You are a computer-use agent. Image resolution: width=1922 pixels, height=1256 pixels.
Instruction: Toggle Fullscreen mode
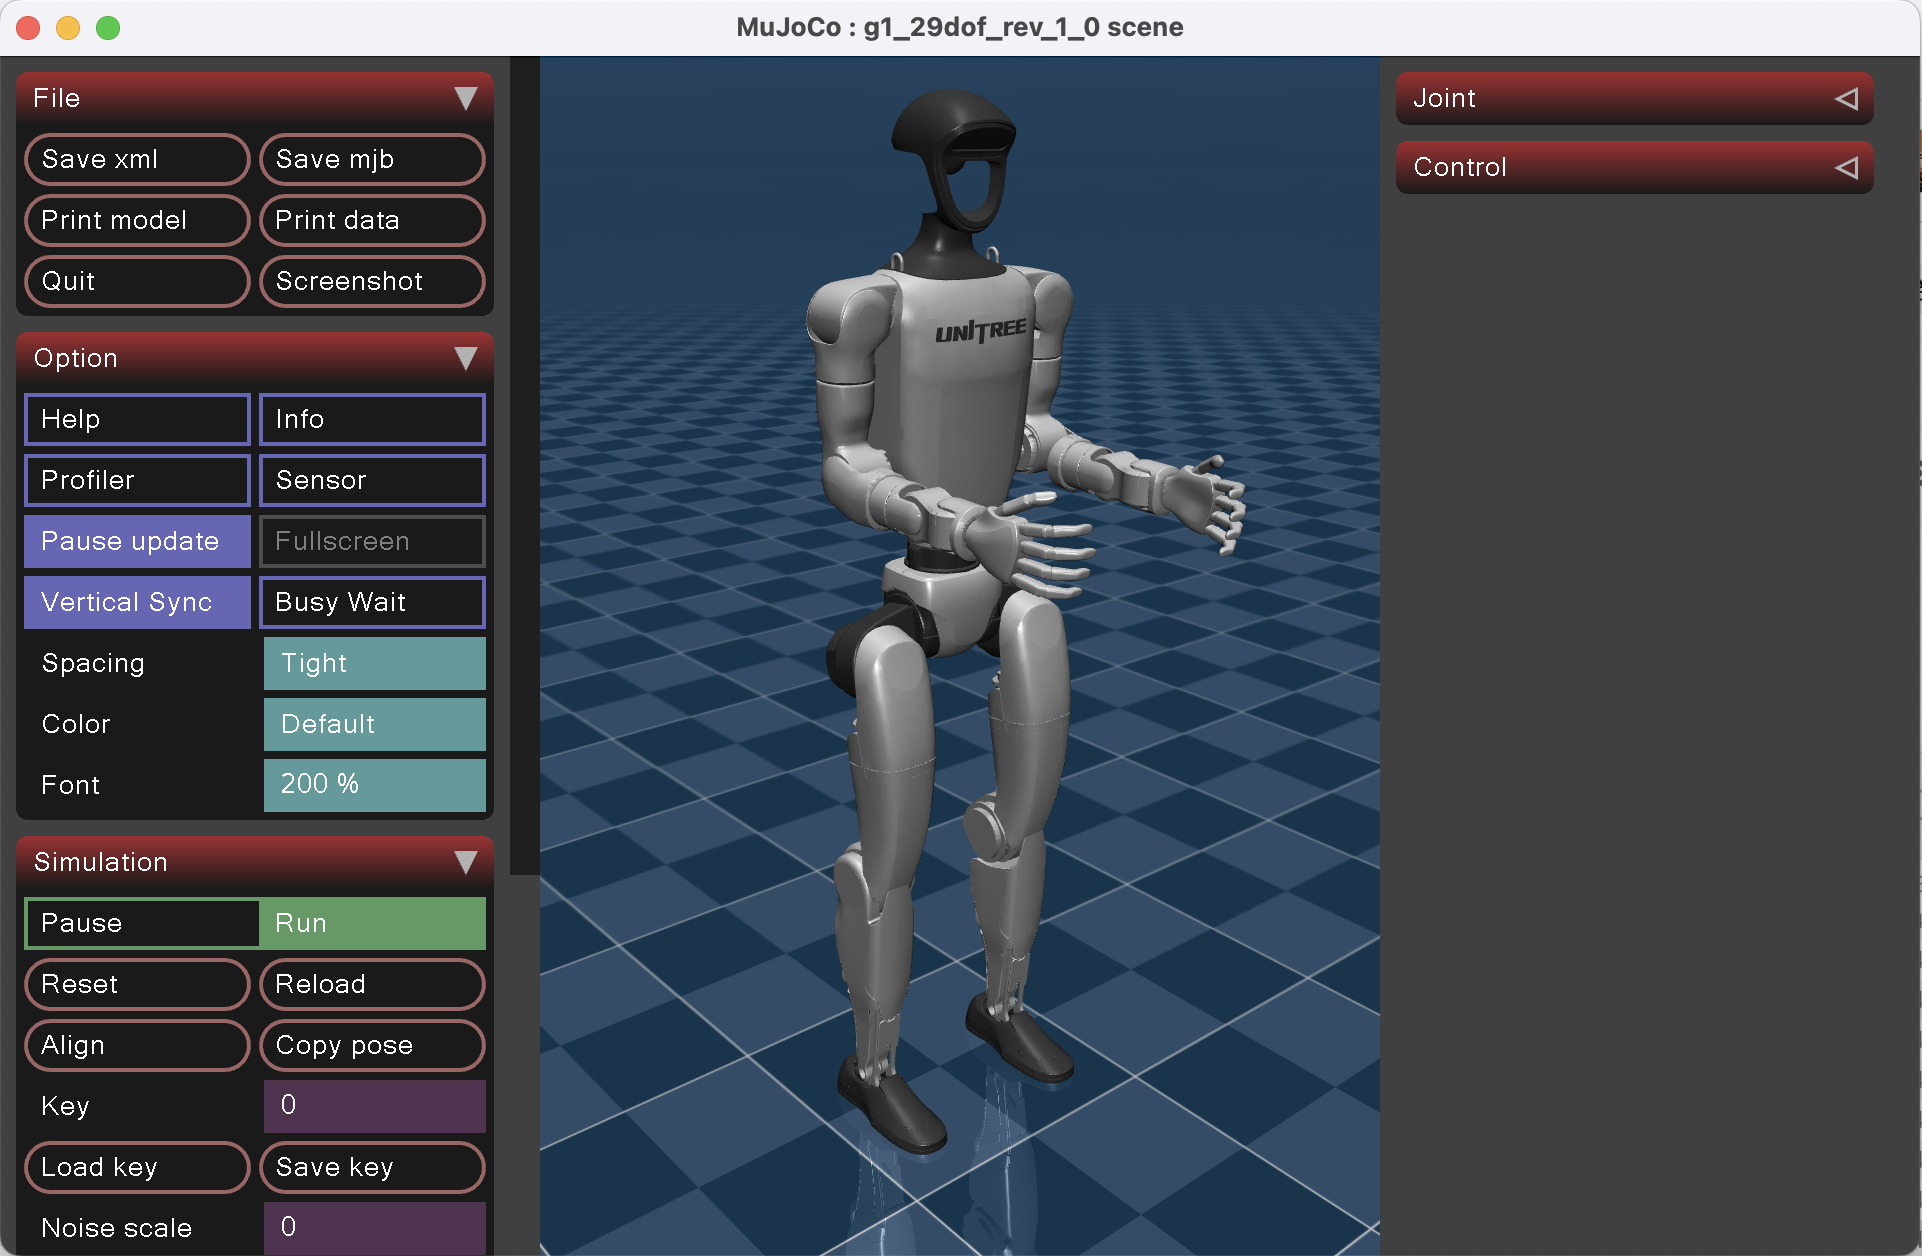tap(372, 541)
